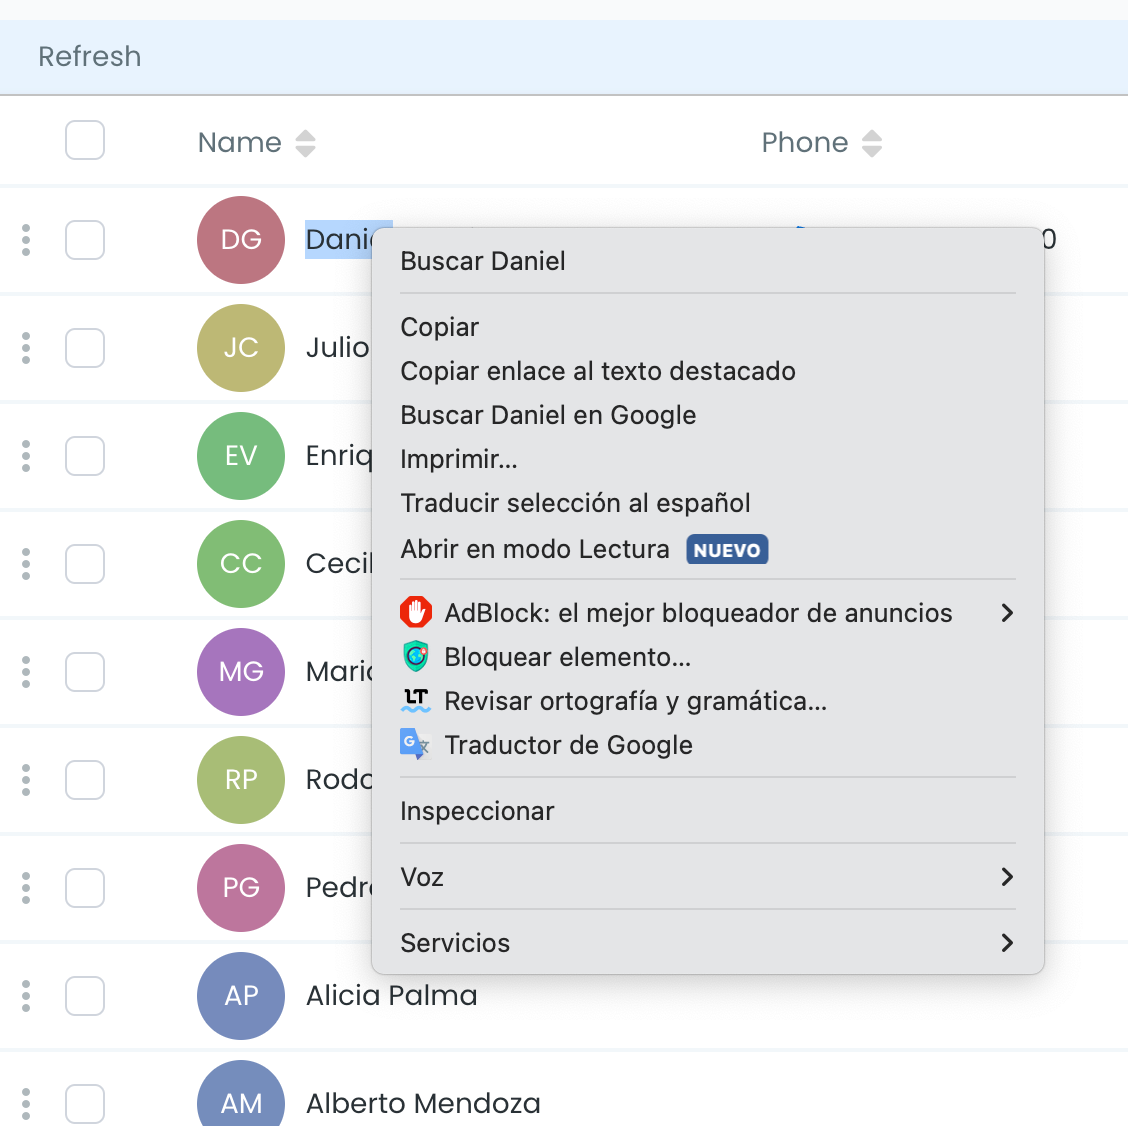Viewport: 1128px width, 1126px height.
Task: Select Inspeccionar in the context menu
Action: pos(477,811)
